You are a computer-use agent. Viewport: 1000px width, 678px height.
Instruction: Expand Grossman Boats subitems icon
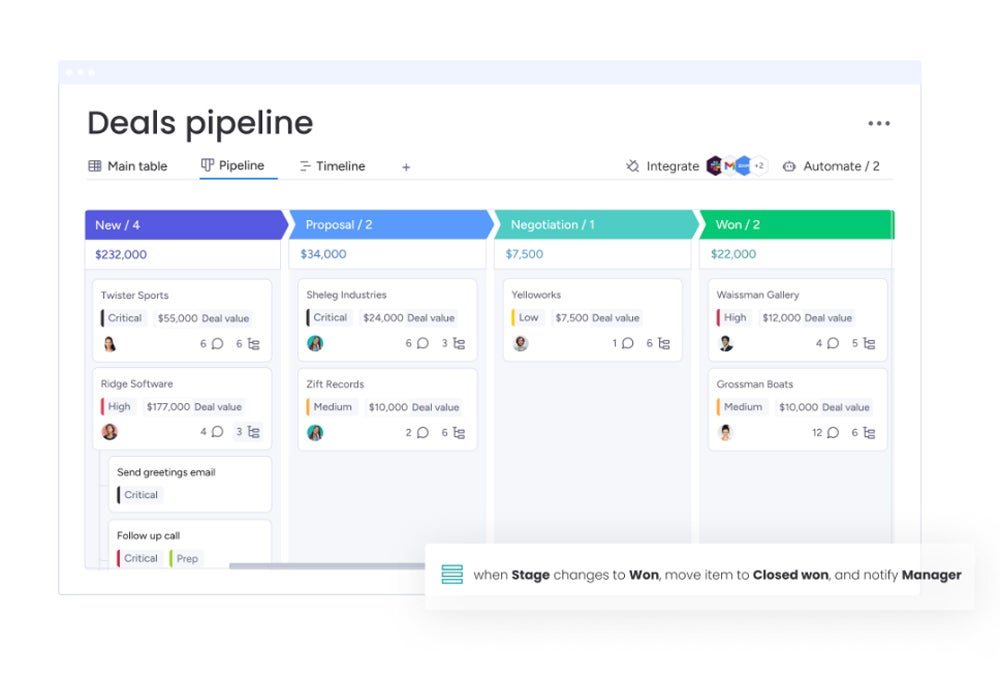pos(870,432)
